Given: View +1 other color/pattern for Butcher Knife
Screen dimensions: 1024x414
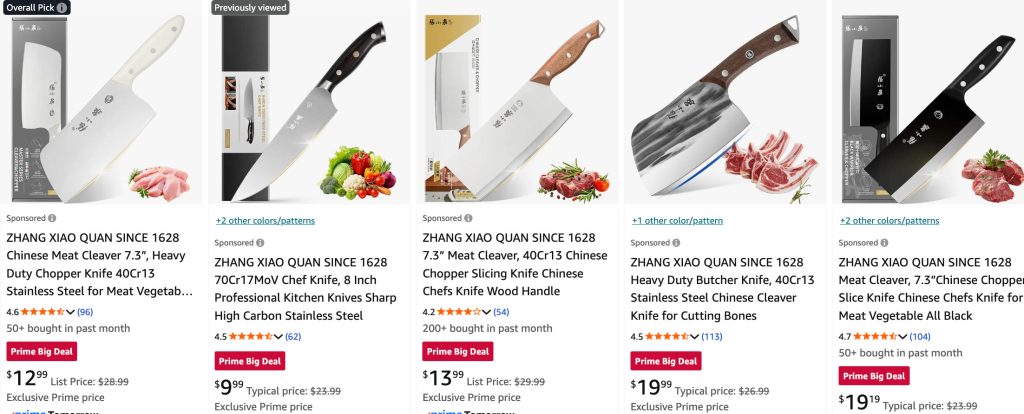Looking at the screenshot, I should click(x=677, y=220).
